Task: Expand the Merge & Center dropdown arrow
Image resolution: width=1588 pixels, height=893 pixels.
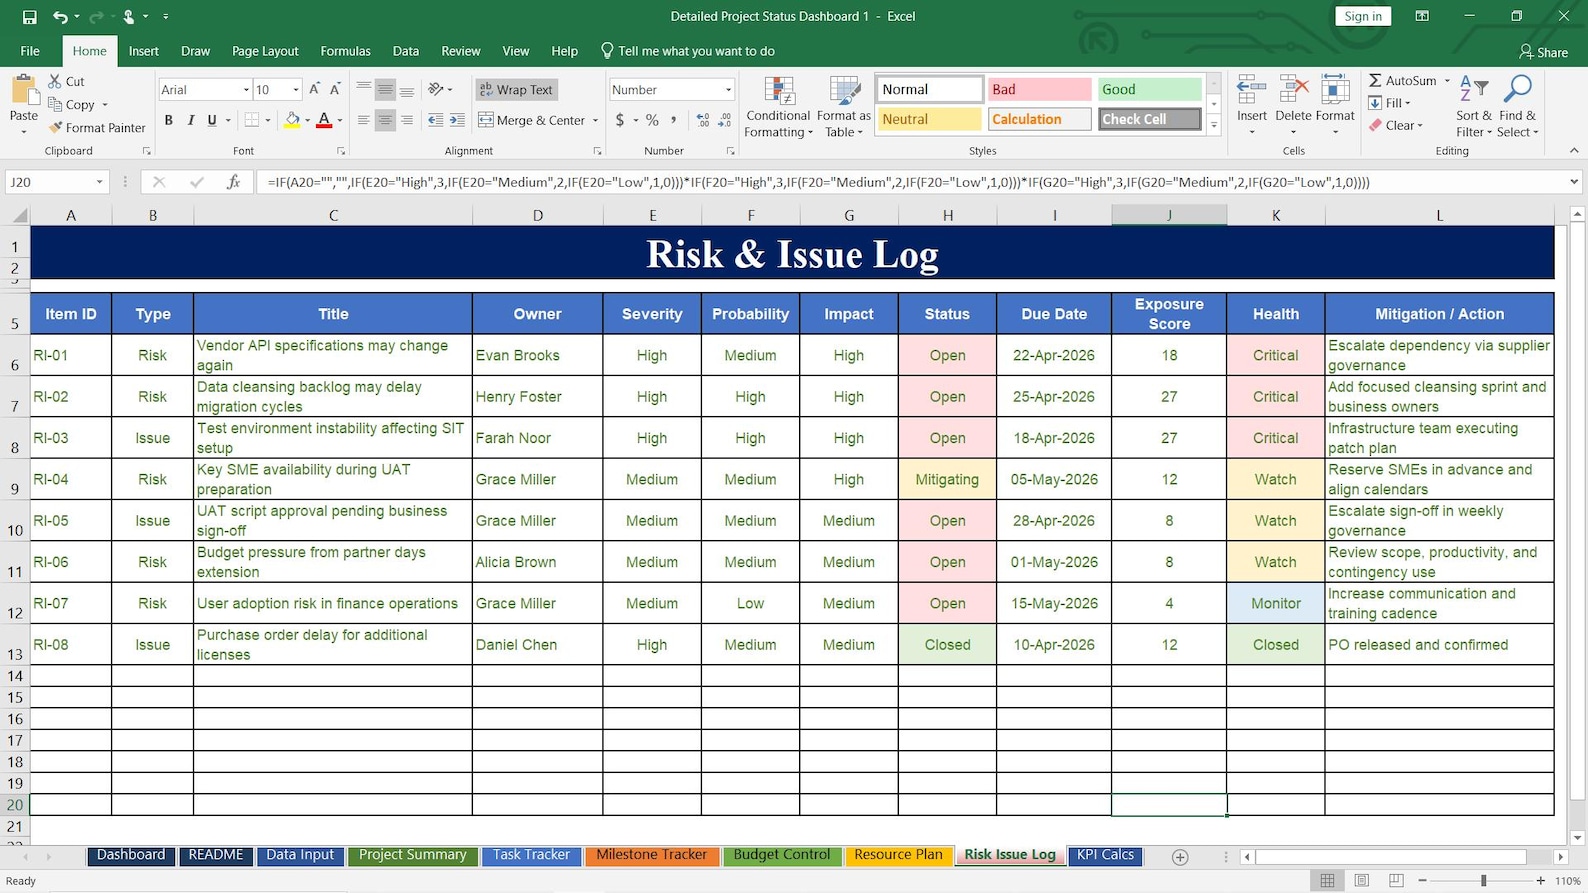Action: 596,121
